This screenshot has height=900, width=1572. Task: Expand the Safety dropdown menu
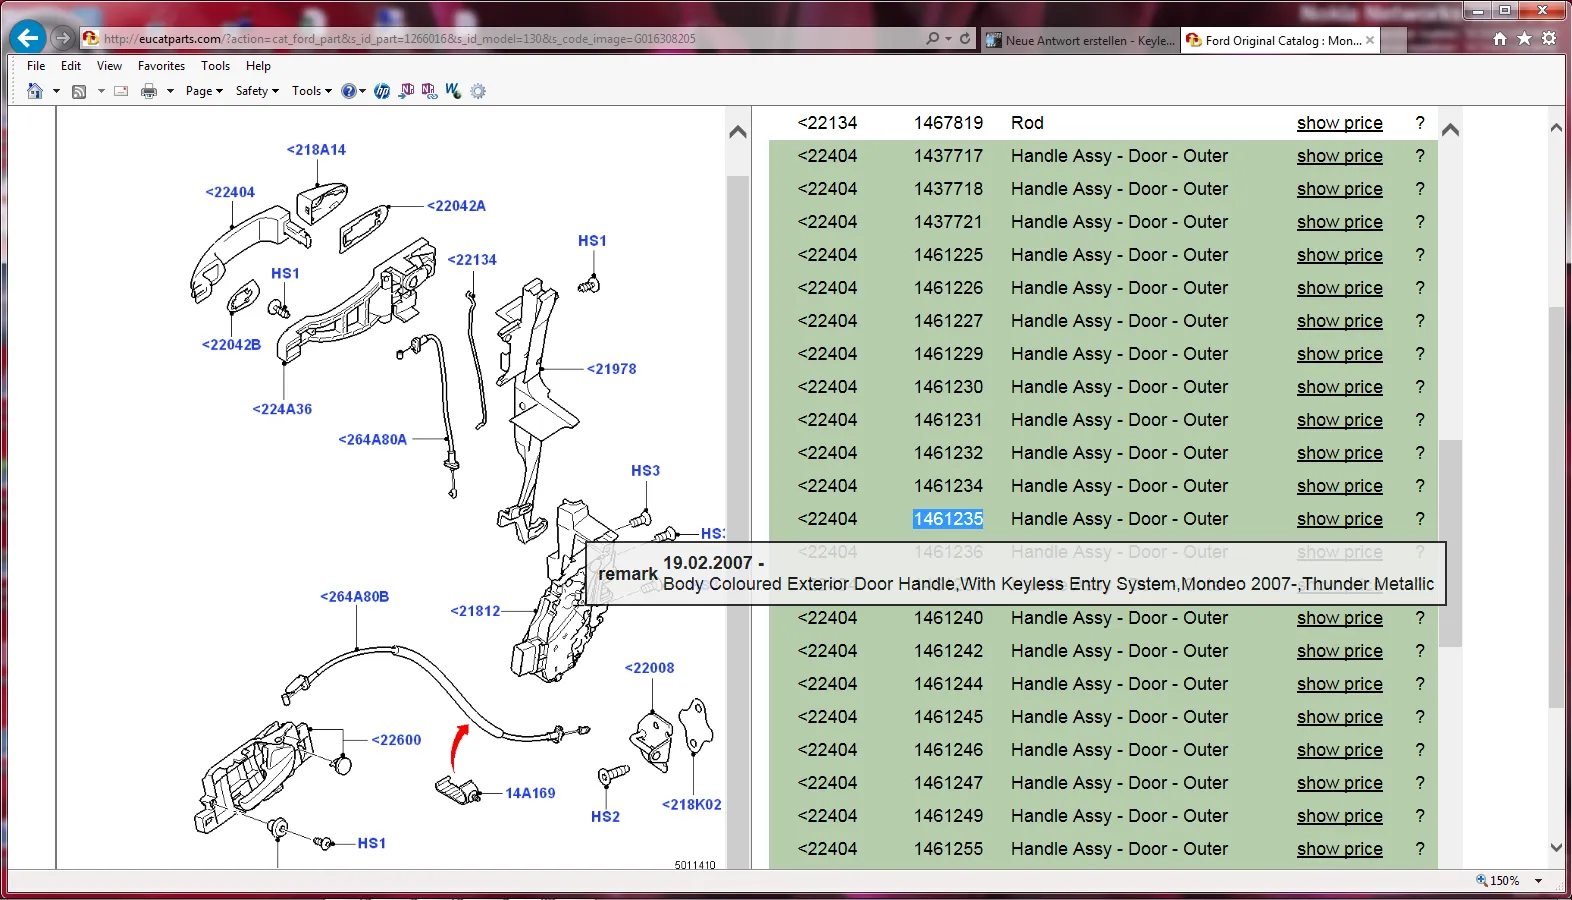[x=257, y=91]
